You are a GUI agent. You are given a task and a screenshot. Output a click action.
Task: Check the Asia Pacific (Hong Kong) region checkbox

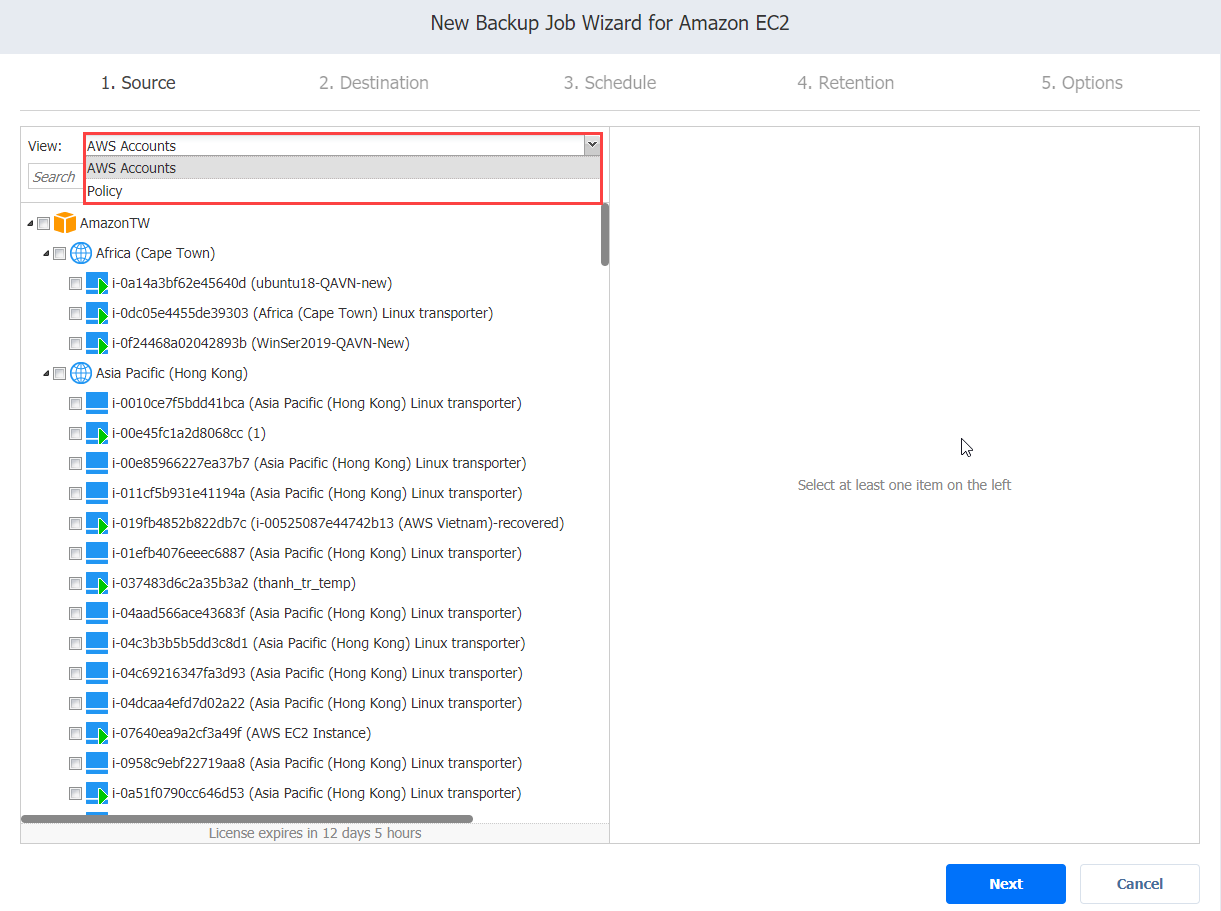pos(60,374)
